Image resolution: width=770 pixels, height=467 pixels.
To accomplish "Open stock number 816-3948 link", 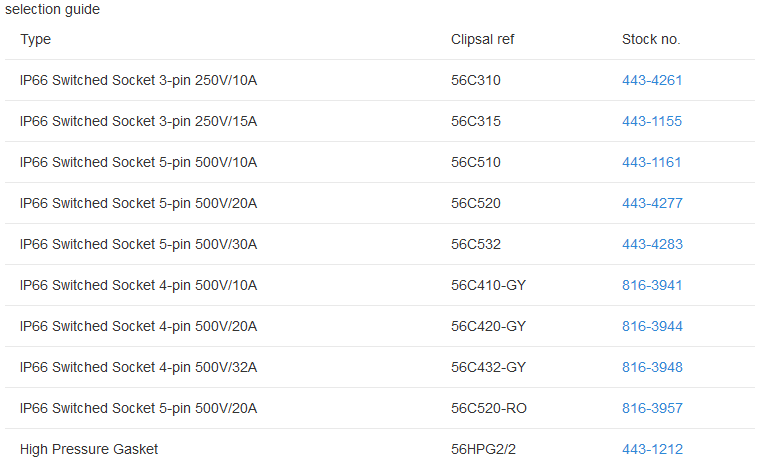I will (652, 367).
